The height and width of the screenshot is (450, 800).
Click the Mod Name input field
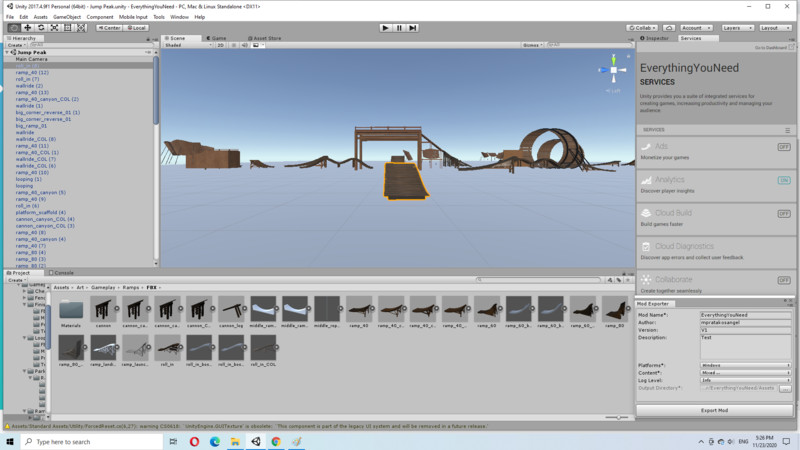745,315
